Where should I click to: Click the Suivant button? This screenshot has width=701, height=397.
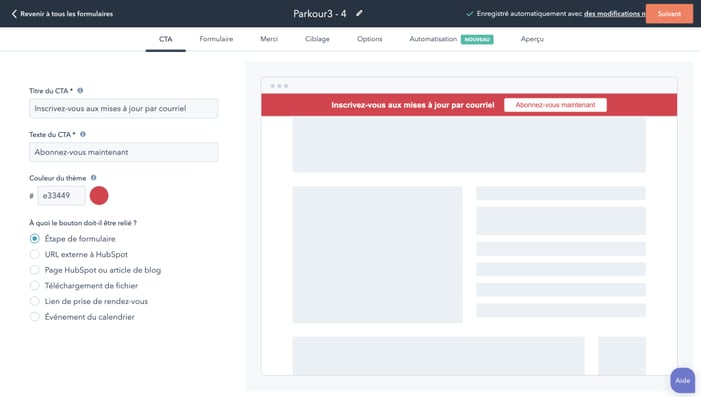point(669,14)
